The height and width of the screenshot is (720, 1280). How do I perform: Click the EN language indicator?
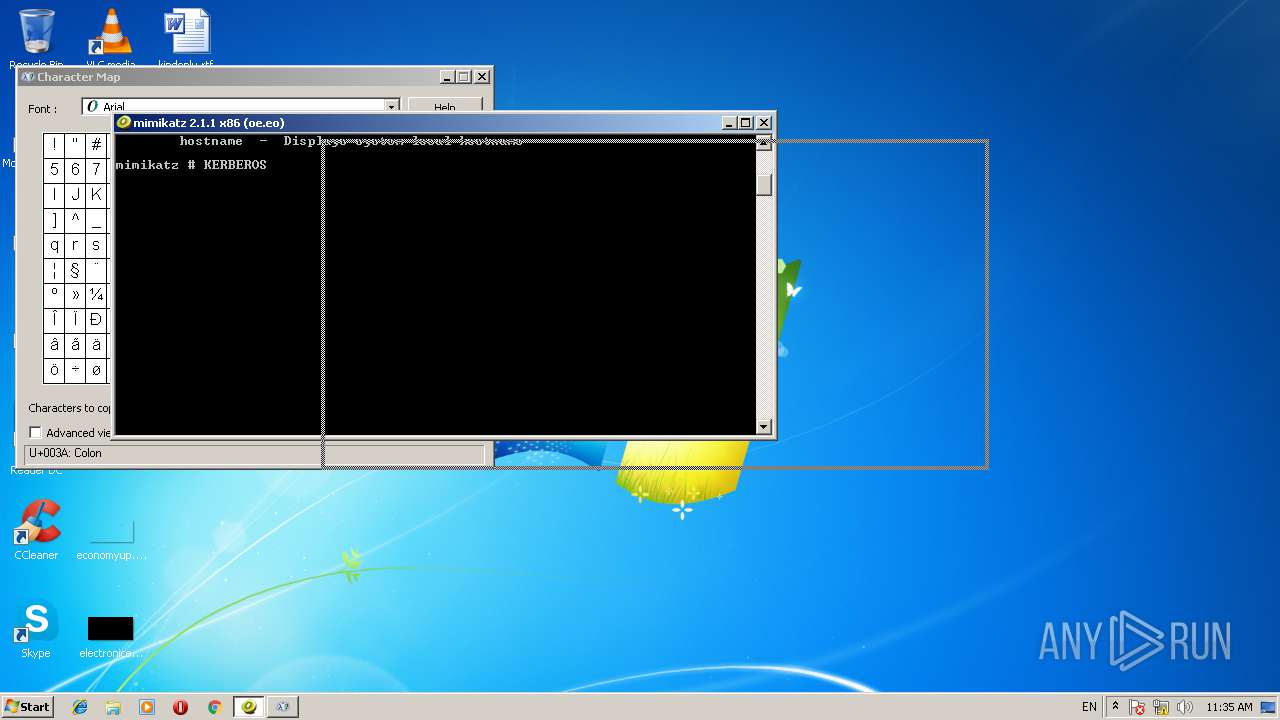pos(1089,707)
